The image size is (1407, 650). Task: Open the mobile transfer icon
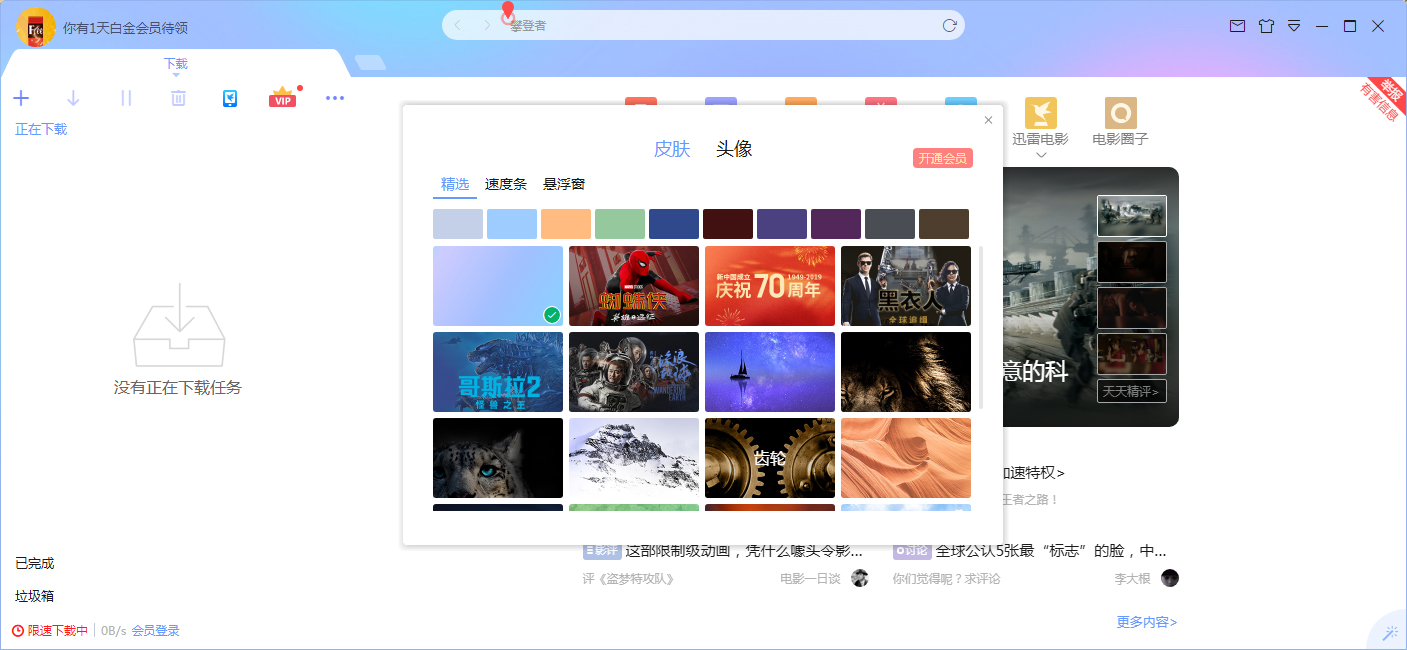[229, 98]
